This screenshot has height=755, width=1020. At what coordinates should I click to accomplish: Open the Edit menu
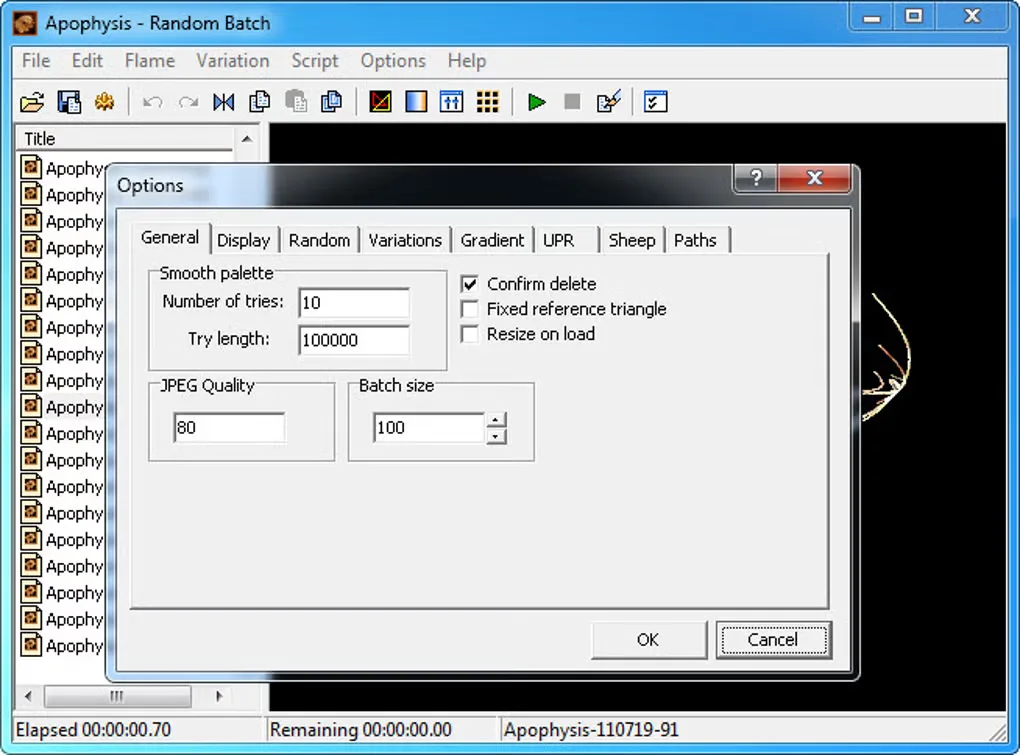tap(87, 61)
